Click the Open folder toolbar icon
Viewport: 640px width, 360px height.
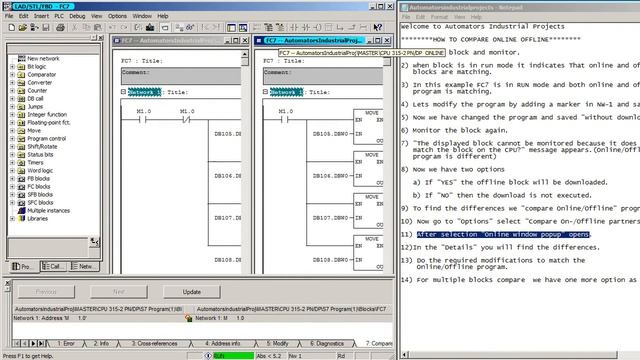pyautogui.click(x=22, y=27)
